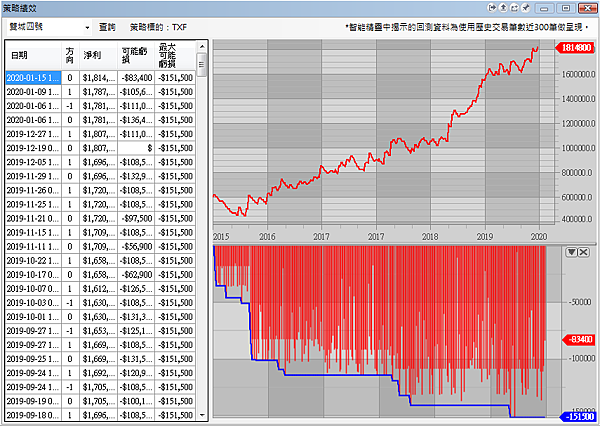Select the 2019-11-29 date cell
The width and height of the screenshot is (600, 426).
point(33,176)
